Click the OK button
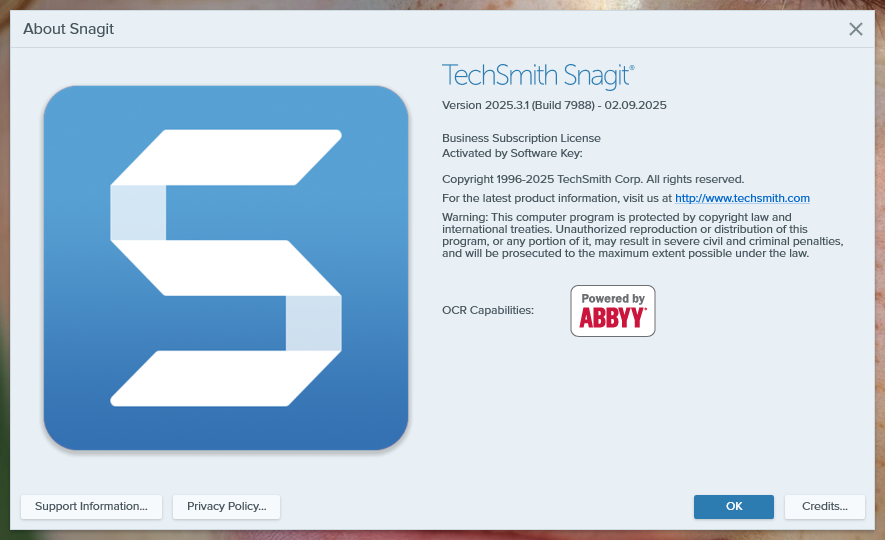This screenshot has height=540, width=885. point(734,506)
